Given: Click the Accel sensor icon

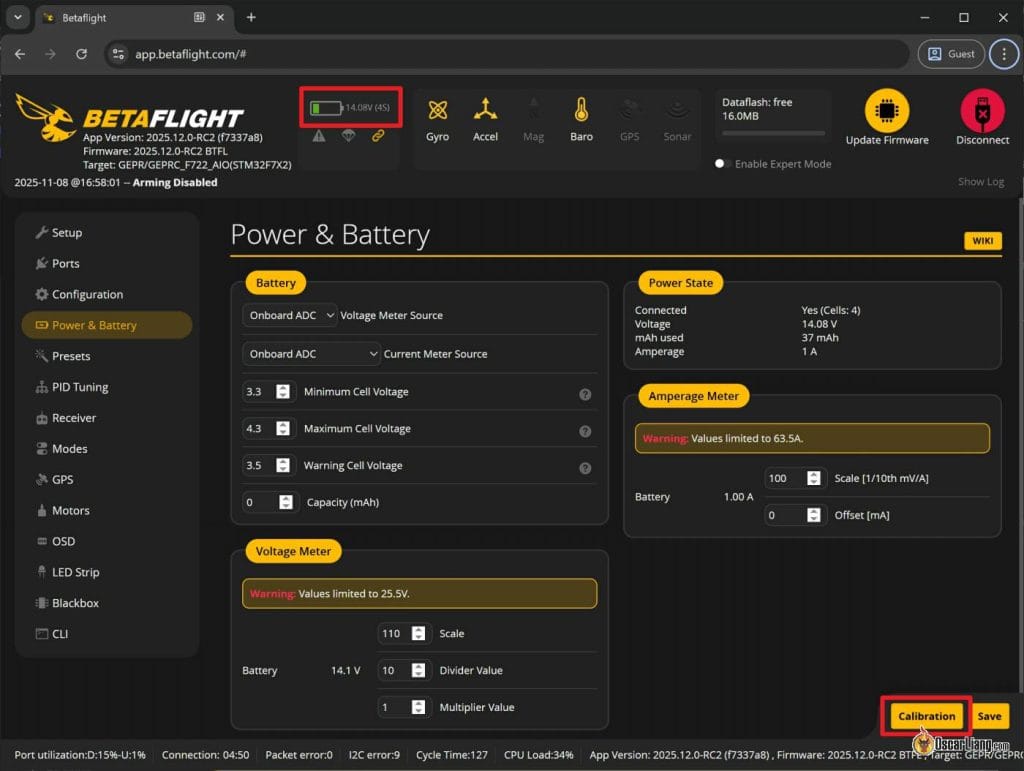Looking at the screenshot, I should (x=485, y=110).
